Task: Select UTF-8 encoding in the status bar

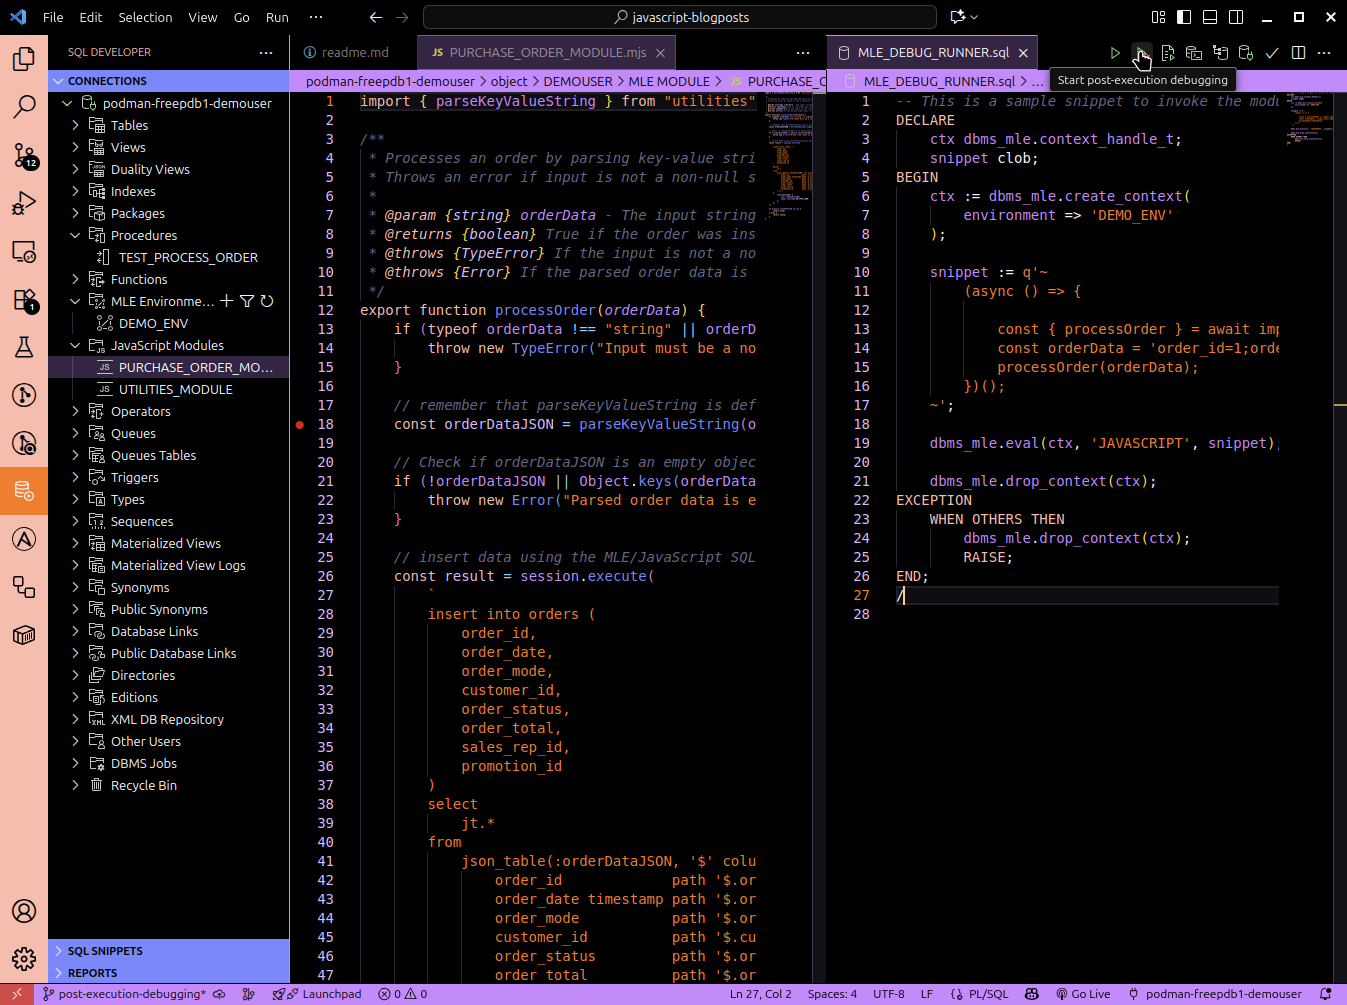Action: 888,994
